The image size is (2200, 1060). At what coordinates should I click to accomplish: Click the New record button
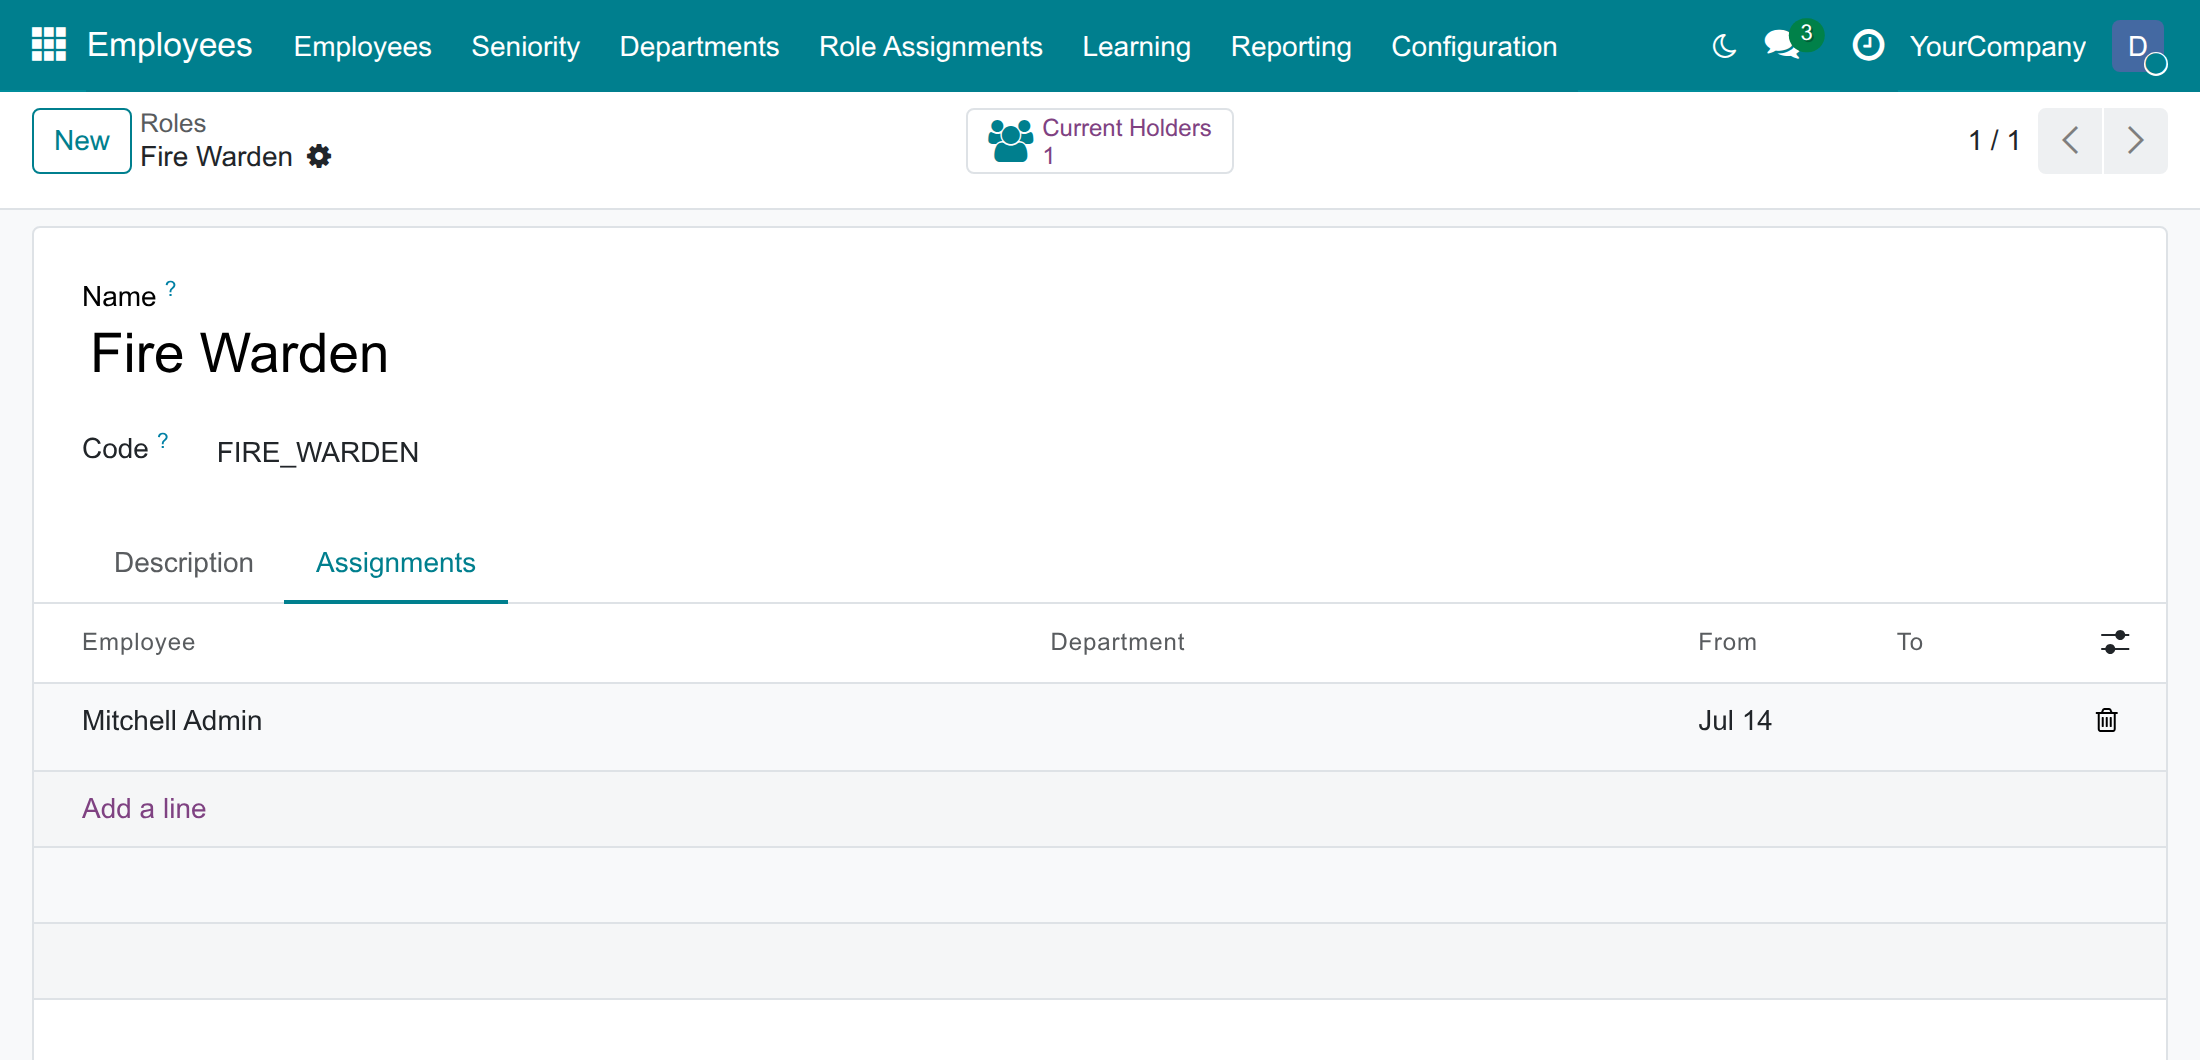82,141
